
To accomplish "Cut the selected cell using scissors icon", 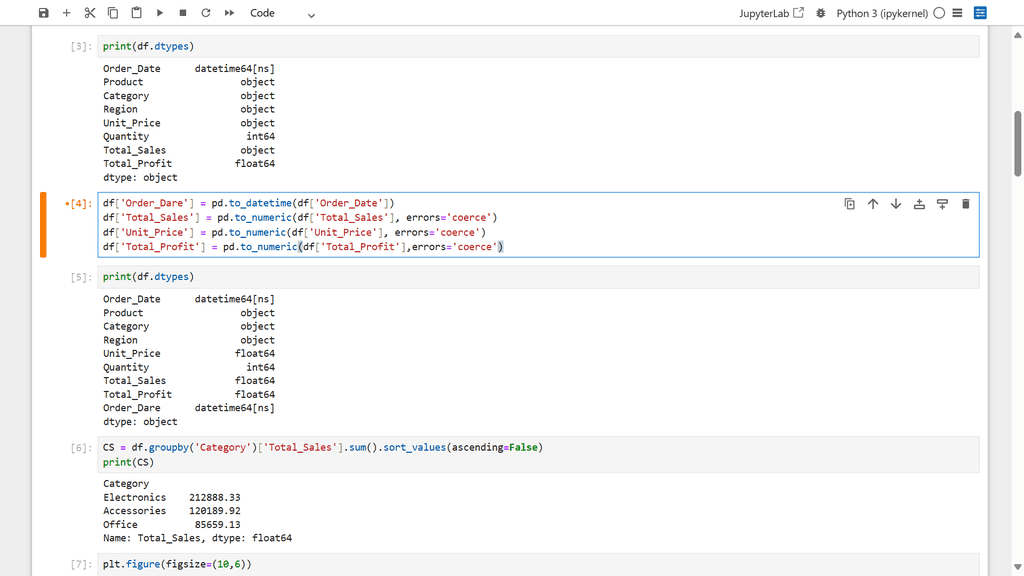I will click(90, 13).
